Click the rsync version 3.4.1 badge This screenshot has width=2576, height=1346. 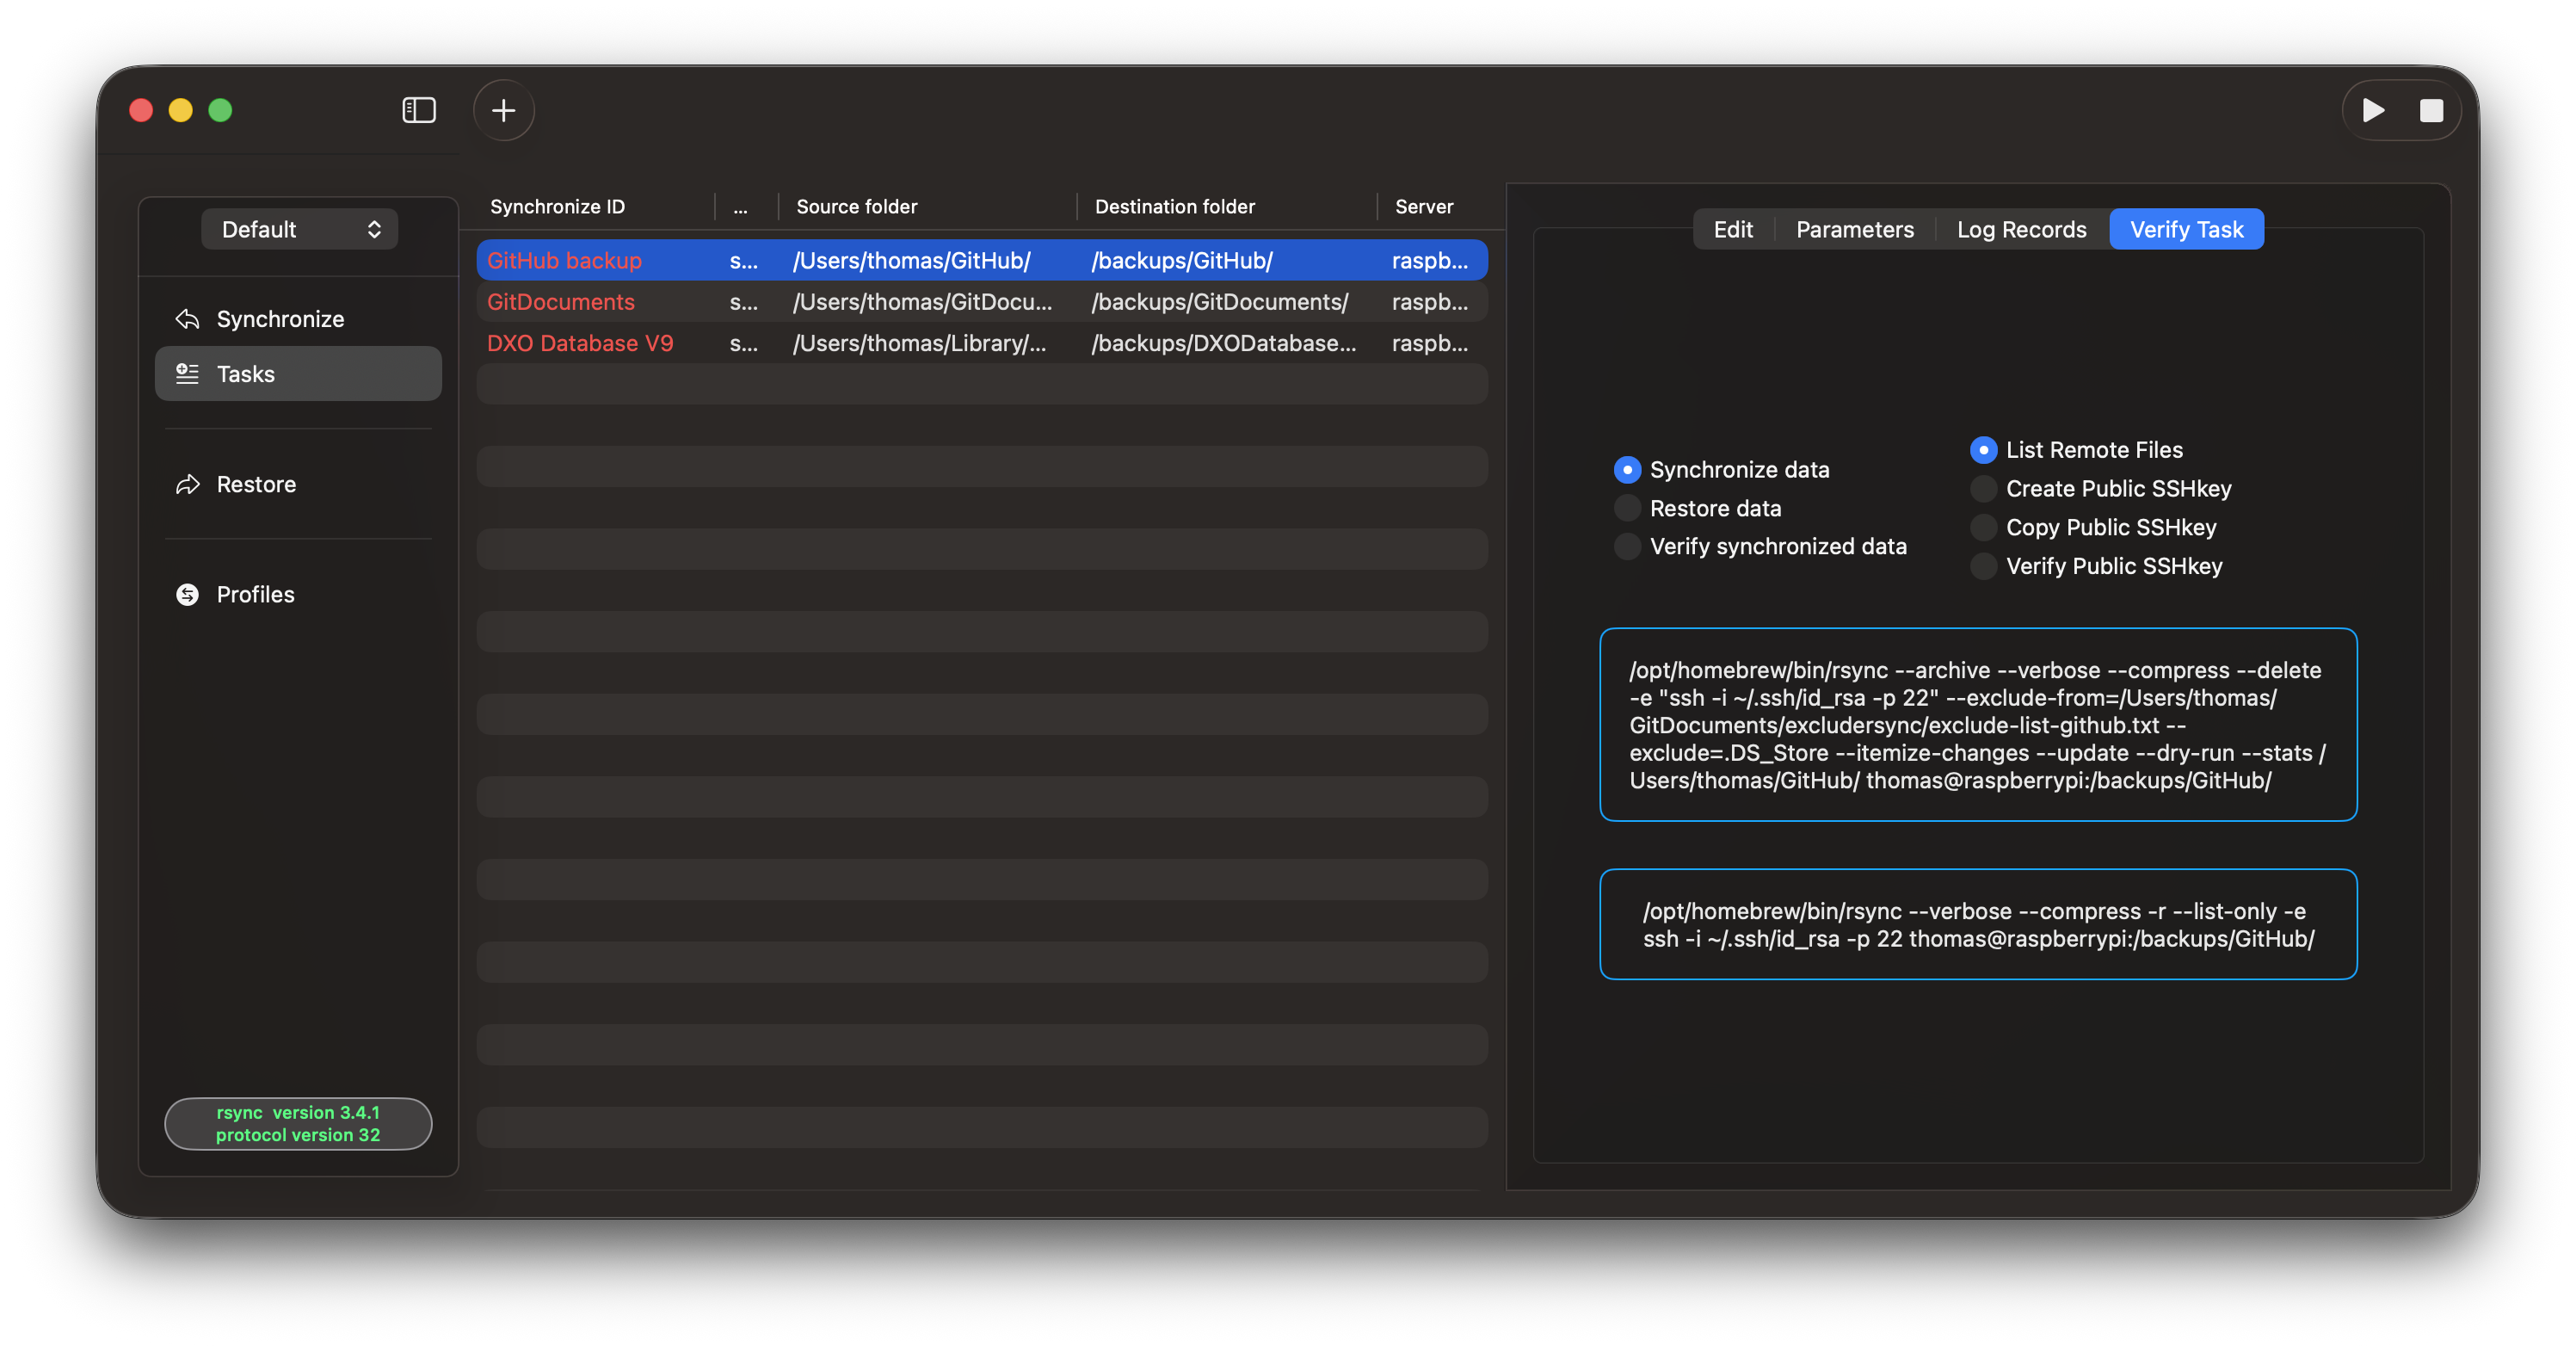(x=298, y=1123)
